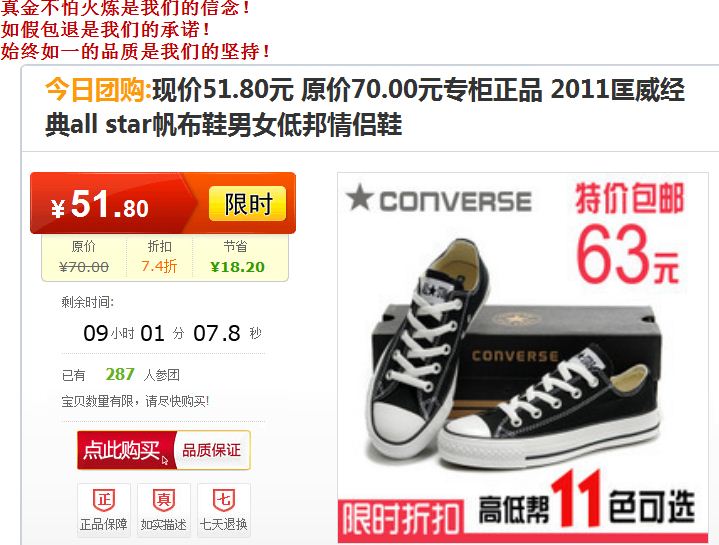Click the 点此购买 buy button
This screenshot has height=545, width=719.
click(x=126, y=450)
